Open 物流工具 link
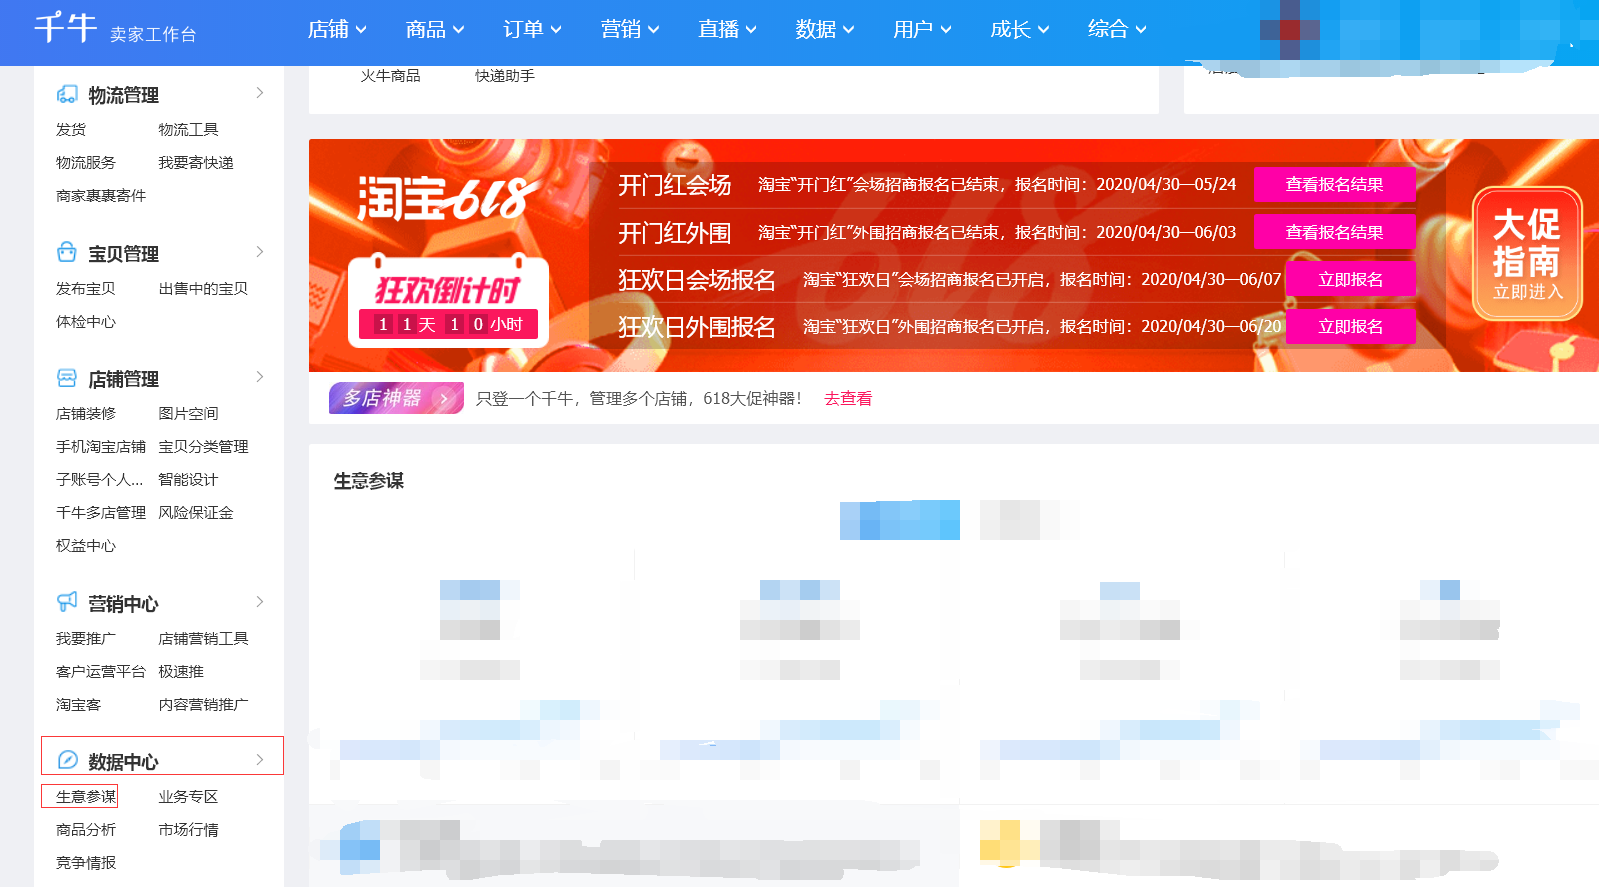 coord(188,129)
